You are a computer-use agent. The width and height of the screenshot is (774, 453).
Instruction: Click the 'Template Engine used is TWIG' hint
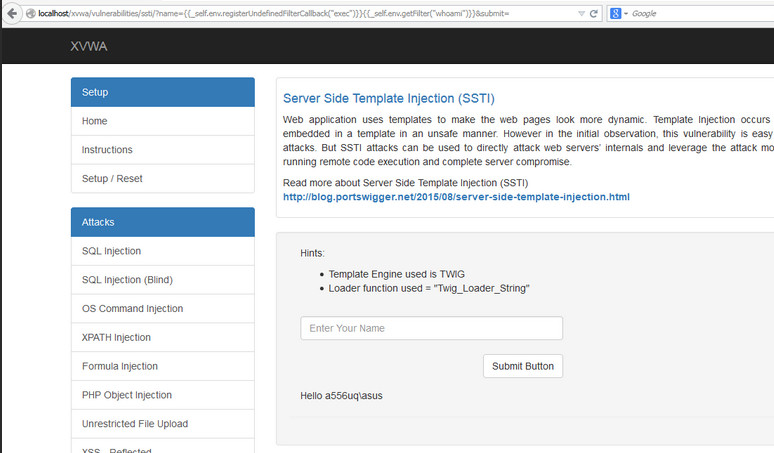pos(397,274)
